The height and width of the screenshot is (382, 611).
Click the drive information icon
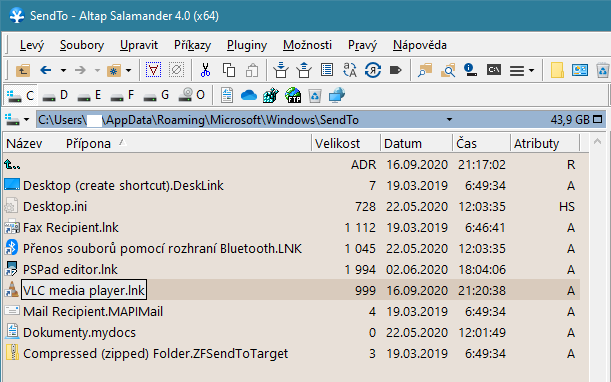click(x=471, y=70)
